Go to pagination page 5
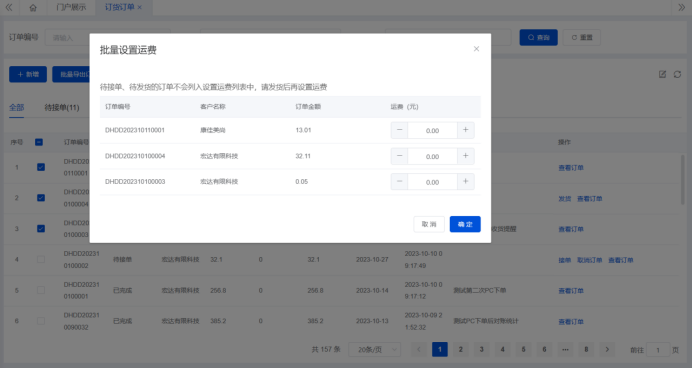This screenshot has width=693, height=368. (x=523, y=349)
